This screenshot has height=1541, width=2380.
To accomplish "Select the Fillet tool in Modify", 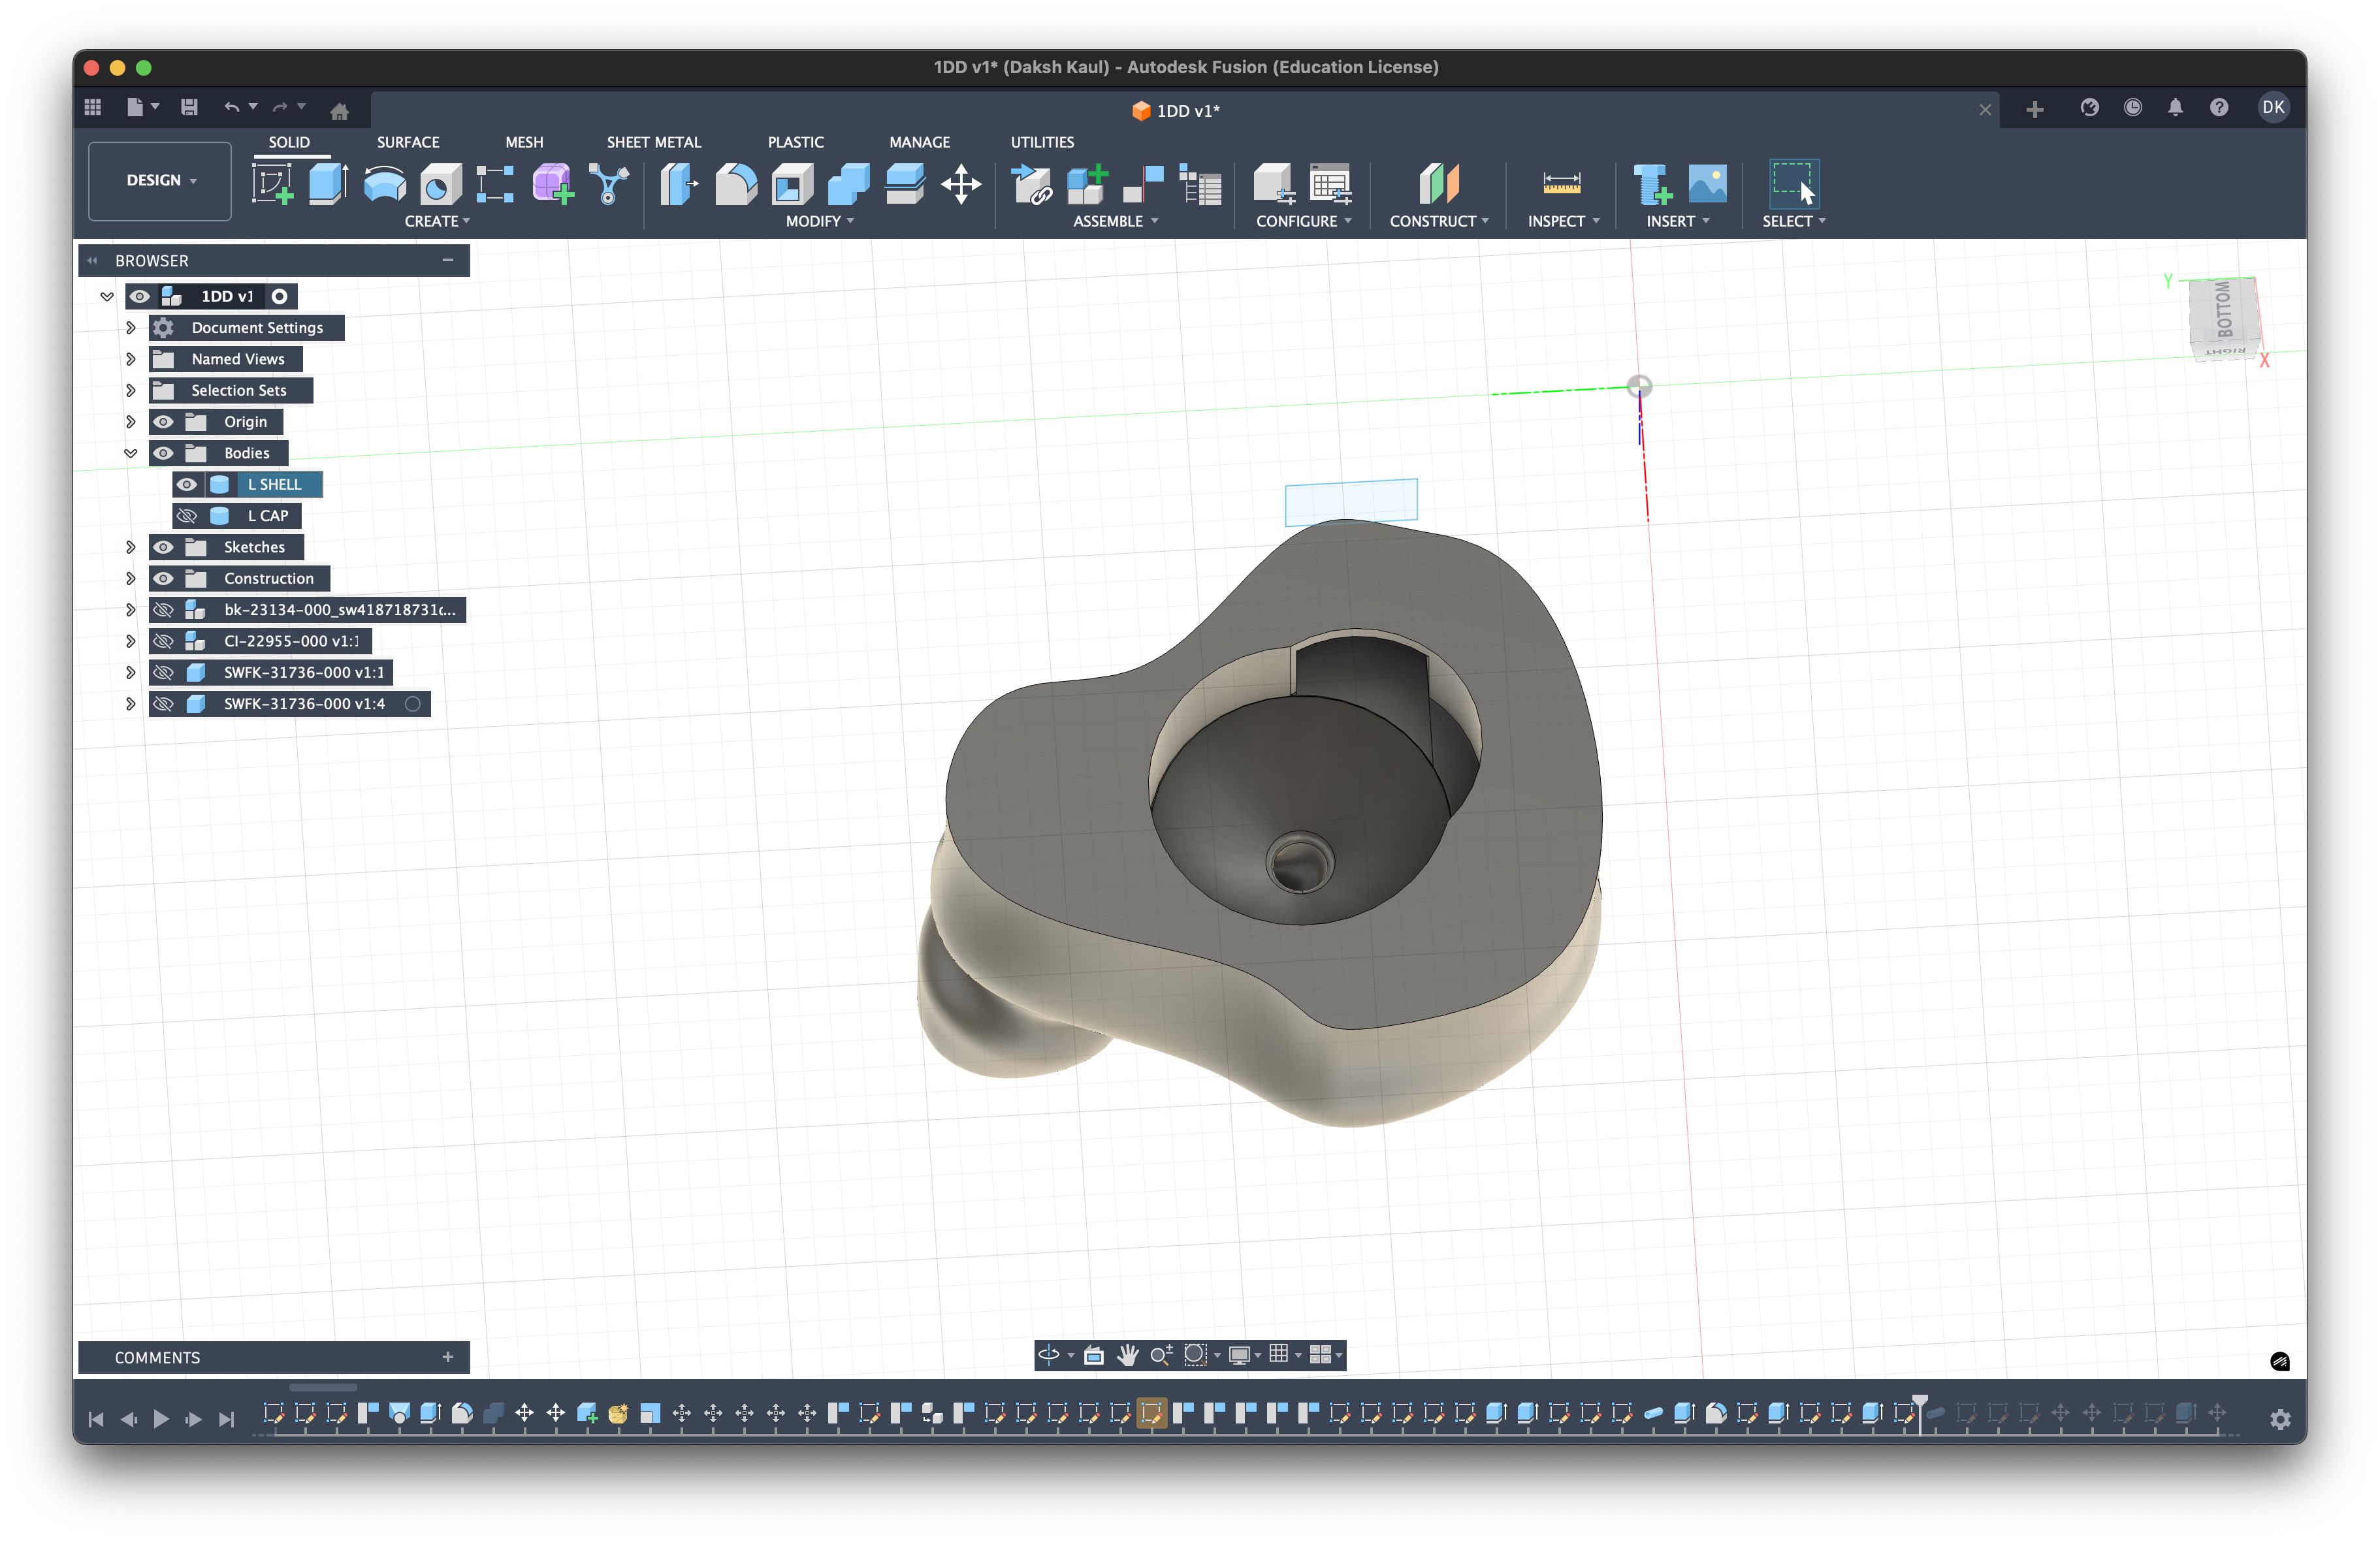I will click(735, 183).
